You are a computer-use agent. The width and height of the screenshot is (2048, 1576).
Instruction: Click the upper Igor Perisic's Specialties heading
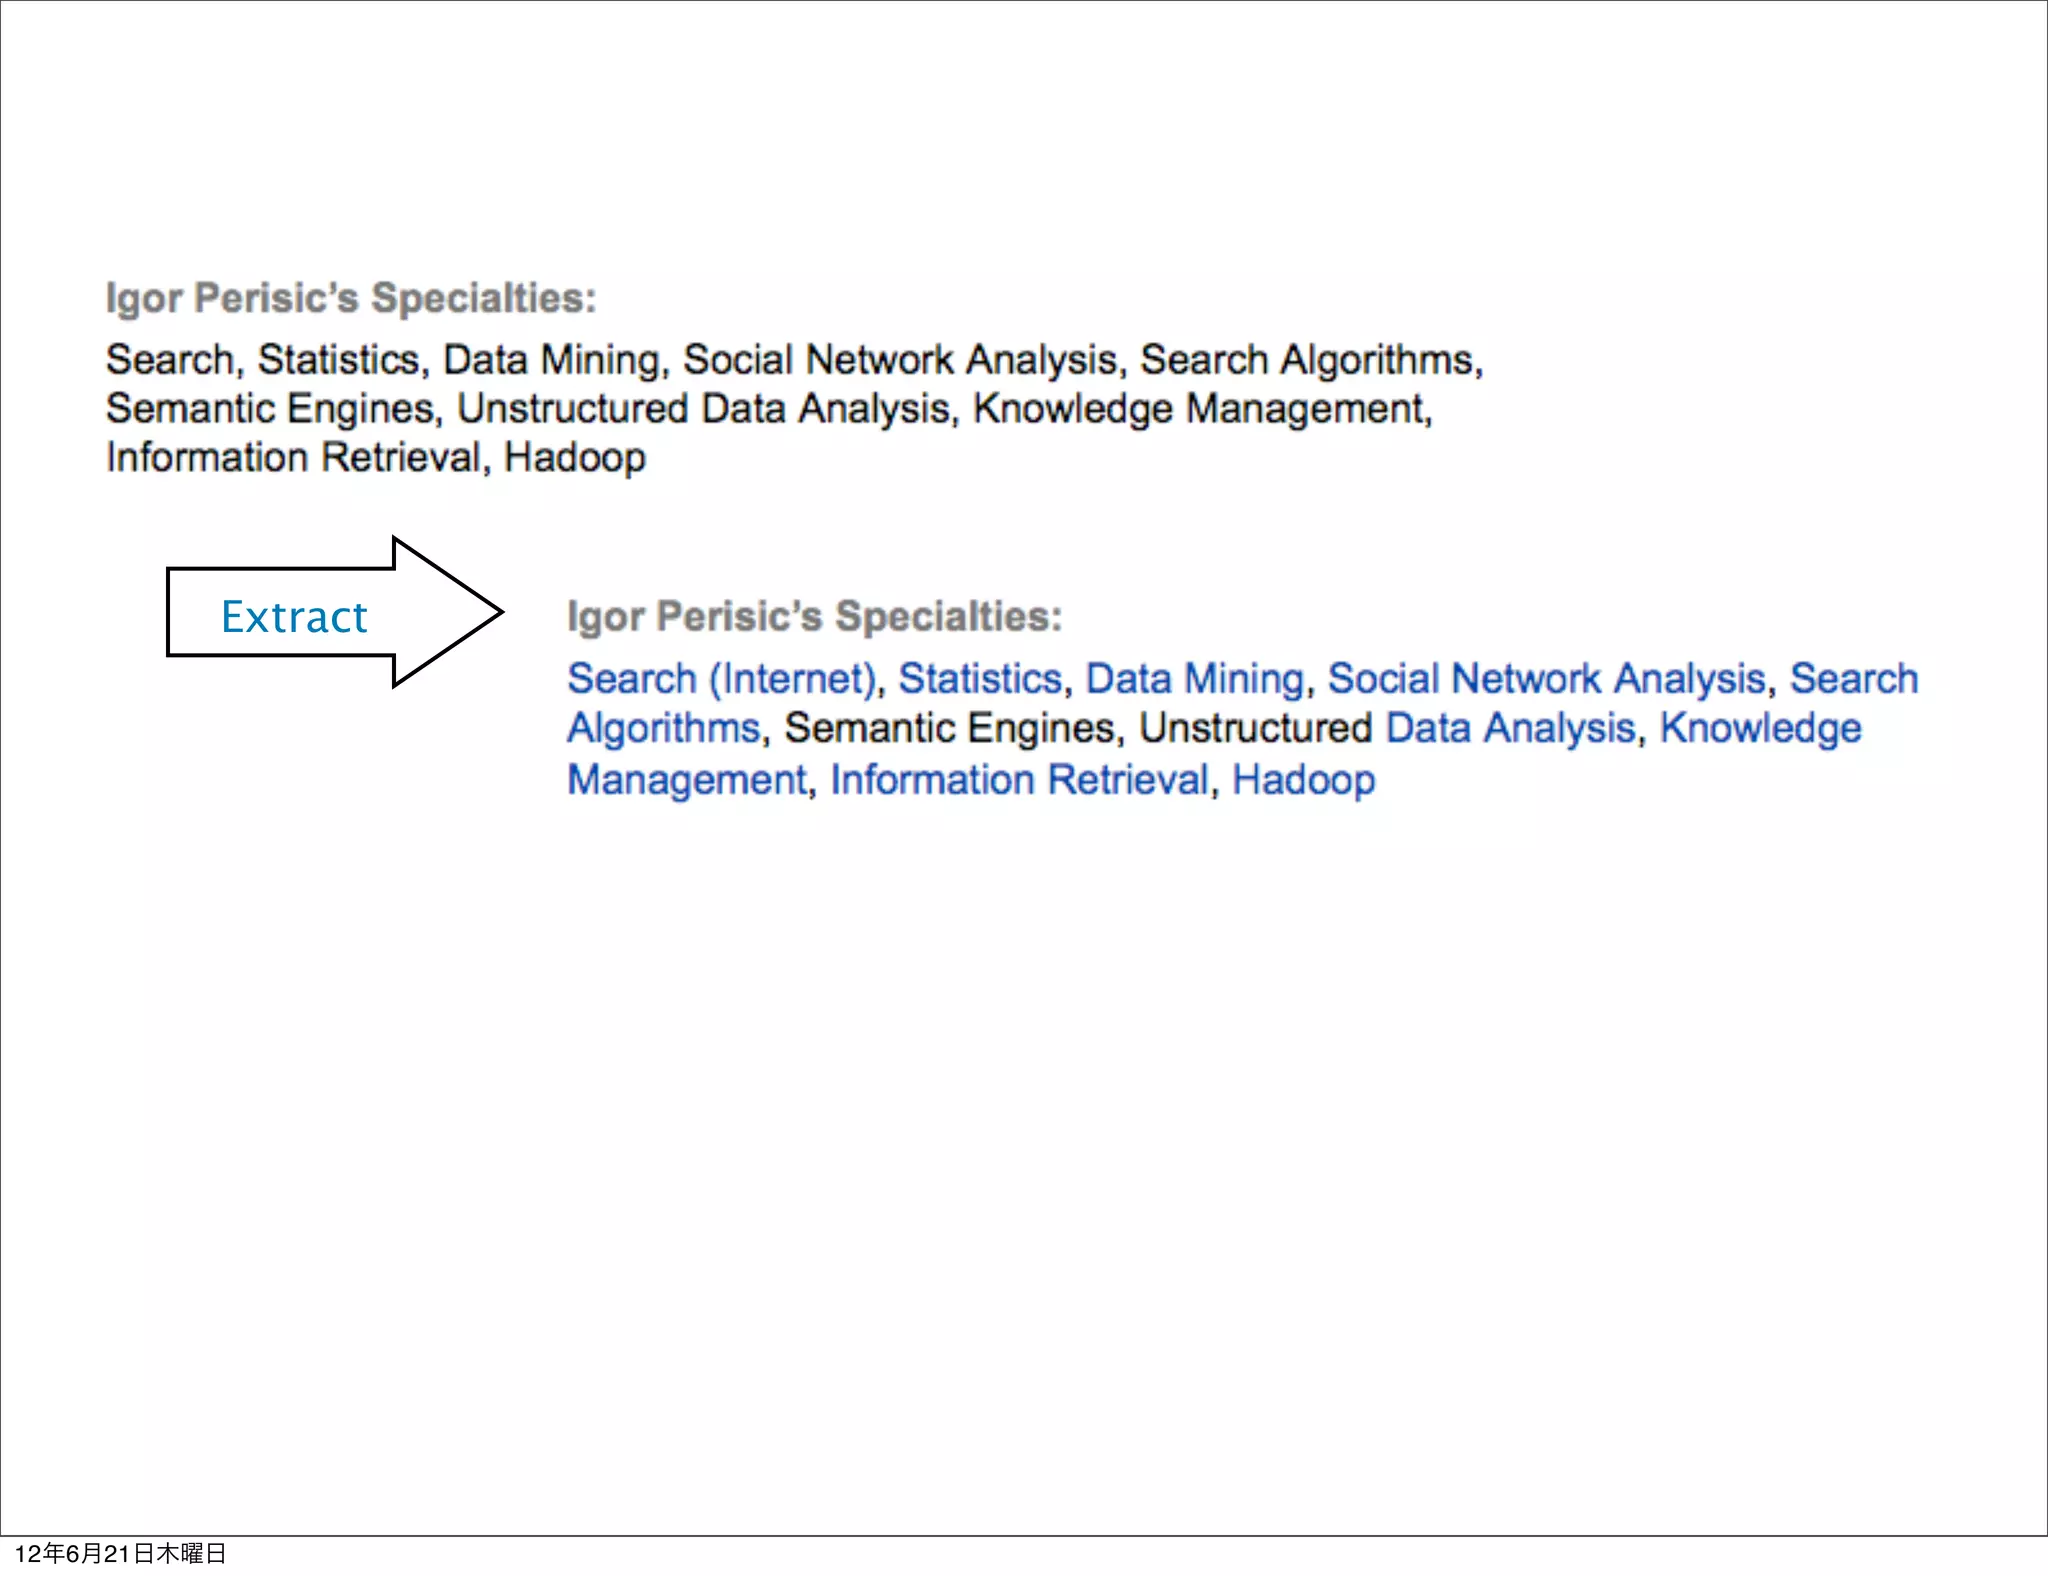point(351,298)
